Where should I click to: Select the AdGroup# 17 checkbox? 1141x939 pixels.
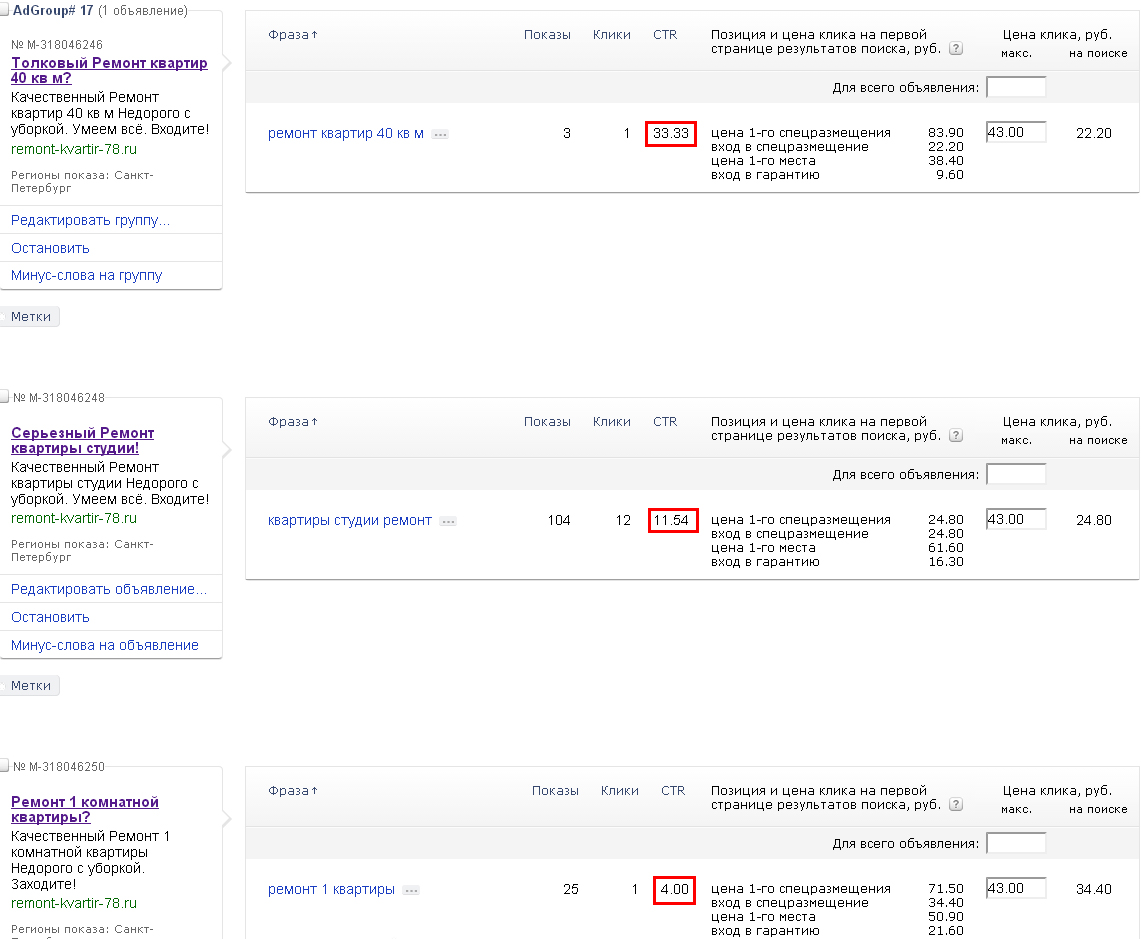tap(4, 10)
